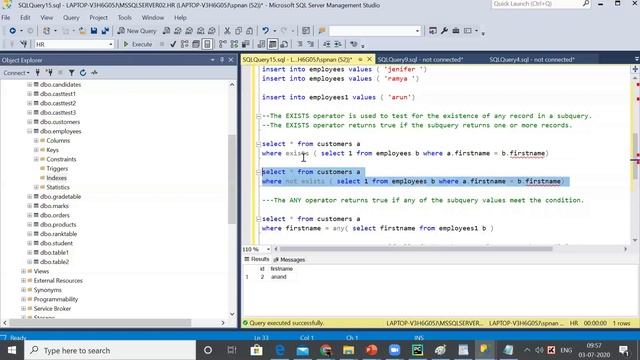640x360 pixels.
Task: Click the Undo arrow icon
Action: (266, 31)
